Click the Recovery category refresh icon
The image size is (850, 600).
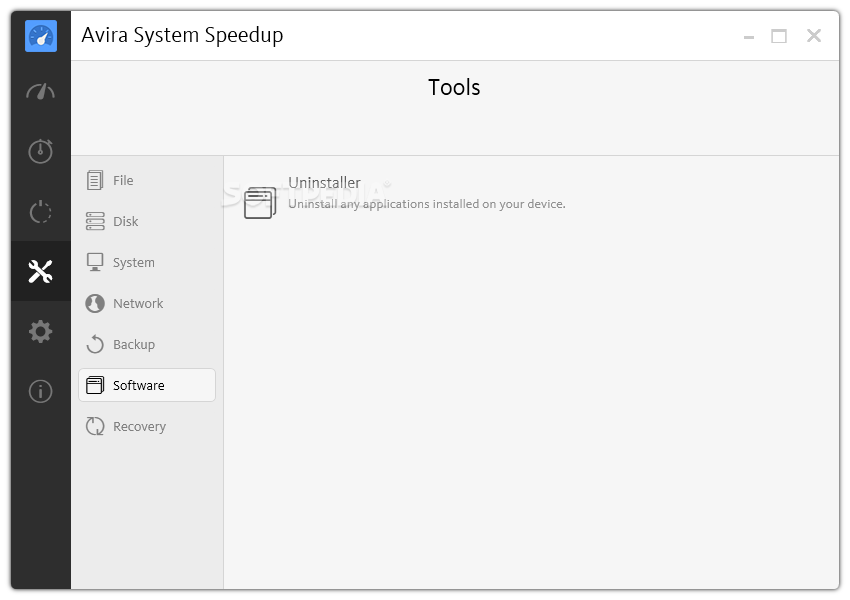pyautogui.click(x=95, y=426)
